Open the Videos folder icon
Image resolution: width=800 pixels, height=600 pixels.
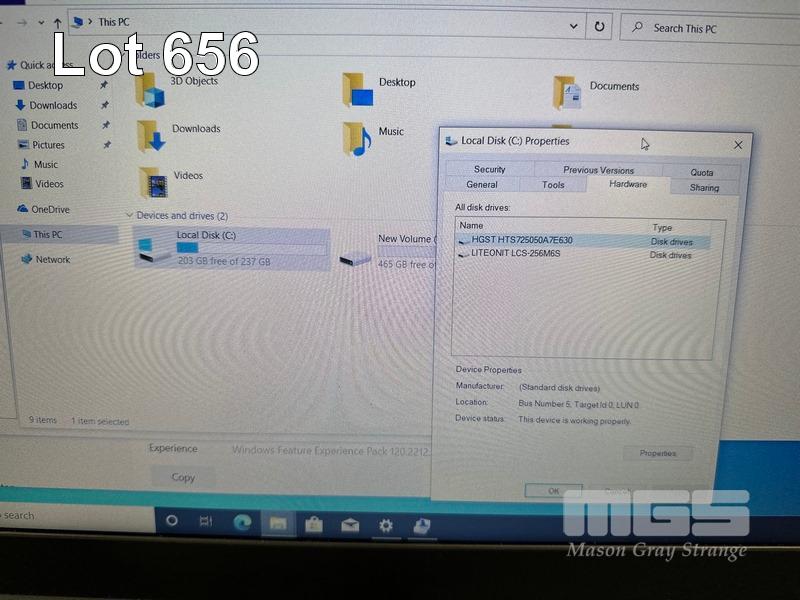[152, 181]
